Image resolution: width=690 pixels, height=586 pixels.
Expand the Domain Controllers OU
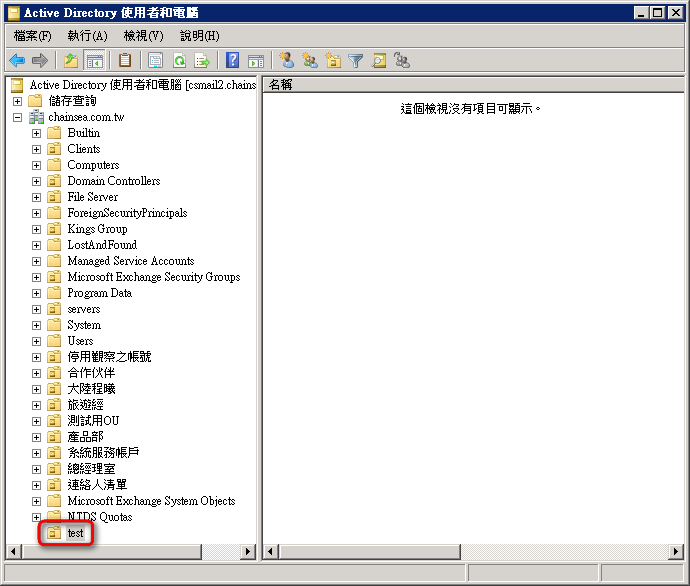click(37, 181)
